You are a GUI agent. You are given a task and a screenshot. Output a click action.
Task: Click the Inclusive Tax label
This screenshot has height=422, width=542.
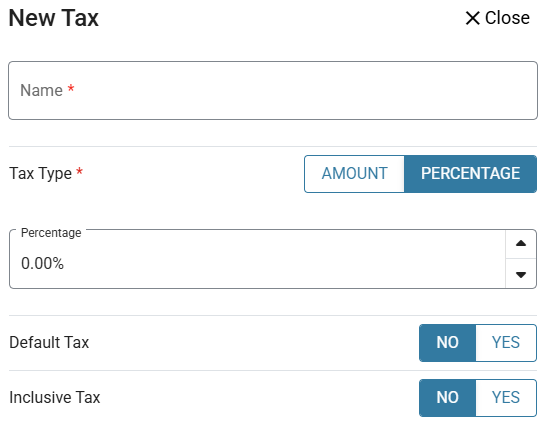[55, 397]
